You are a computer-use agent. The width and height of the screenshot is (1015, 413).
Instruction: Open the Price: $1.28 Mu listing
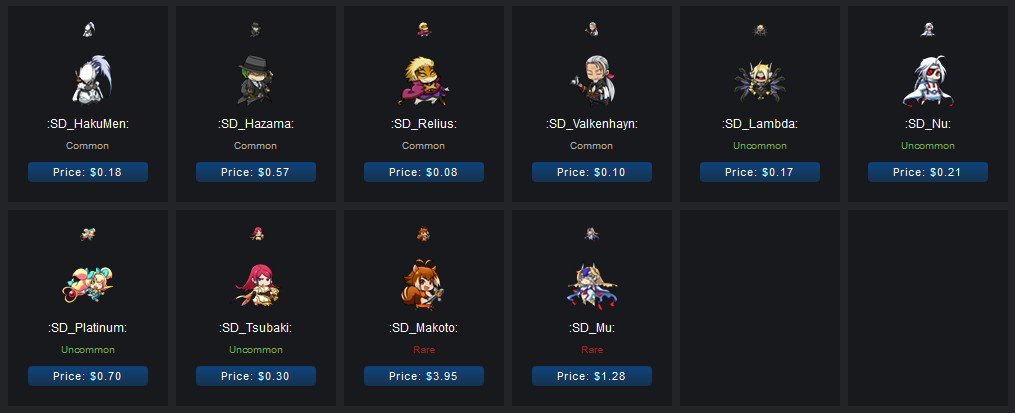click(592, 376)
